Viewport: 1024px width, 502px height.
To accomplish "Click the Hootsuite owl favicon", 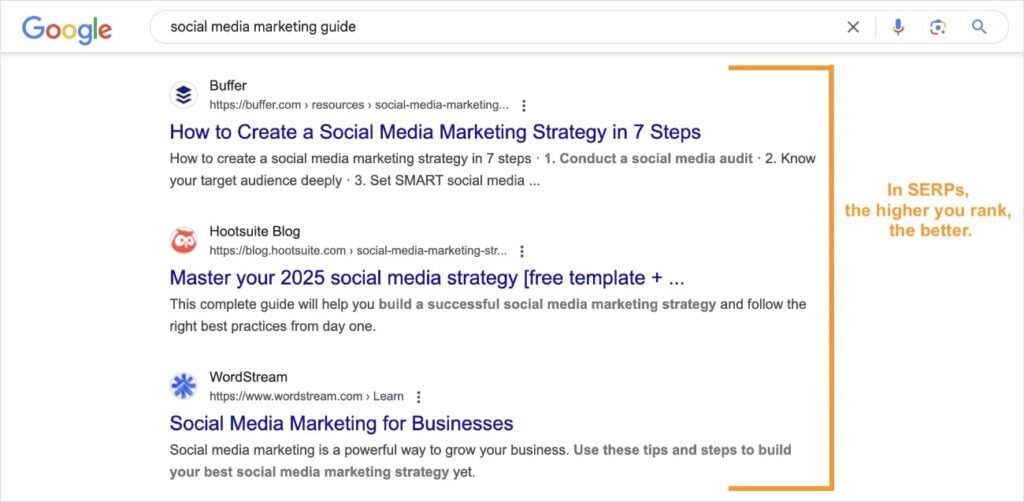I will 183,241.
